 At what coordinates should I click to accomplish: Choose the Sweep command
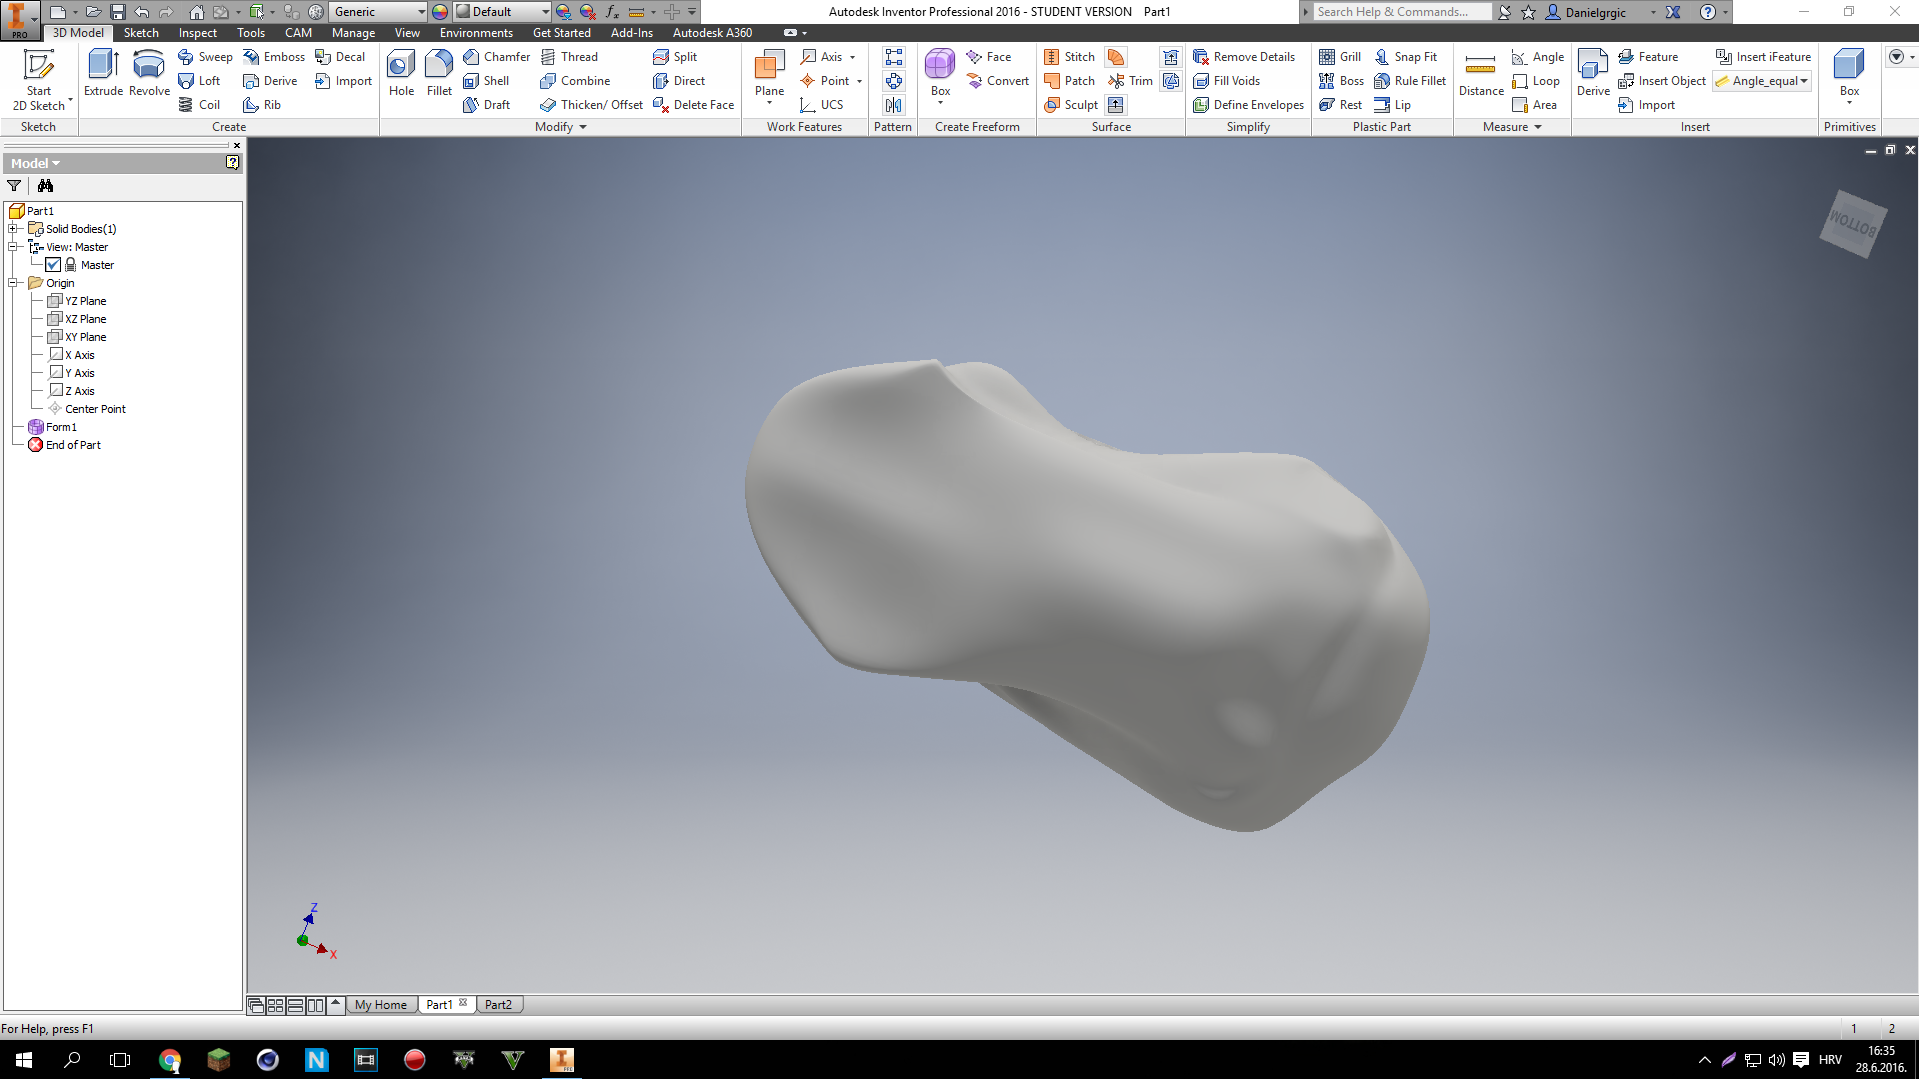205,57
